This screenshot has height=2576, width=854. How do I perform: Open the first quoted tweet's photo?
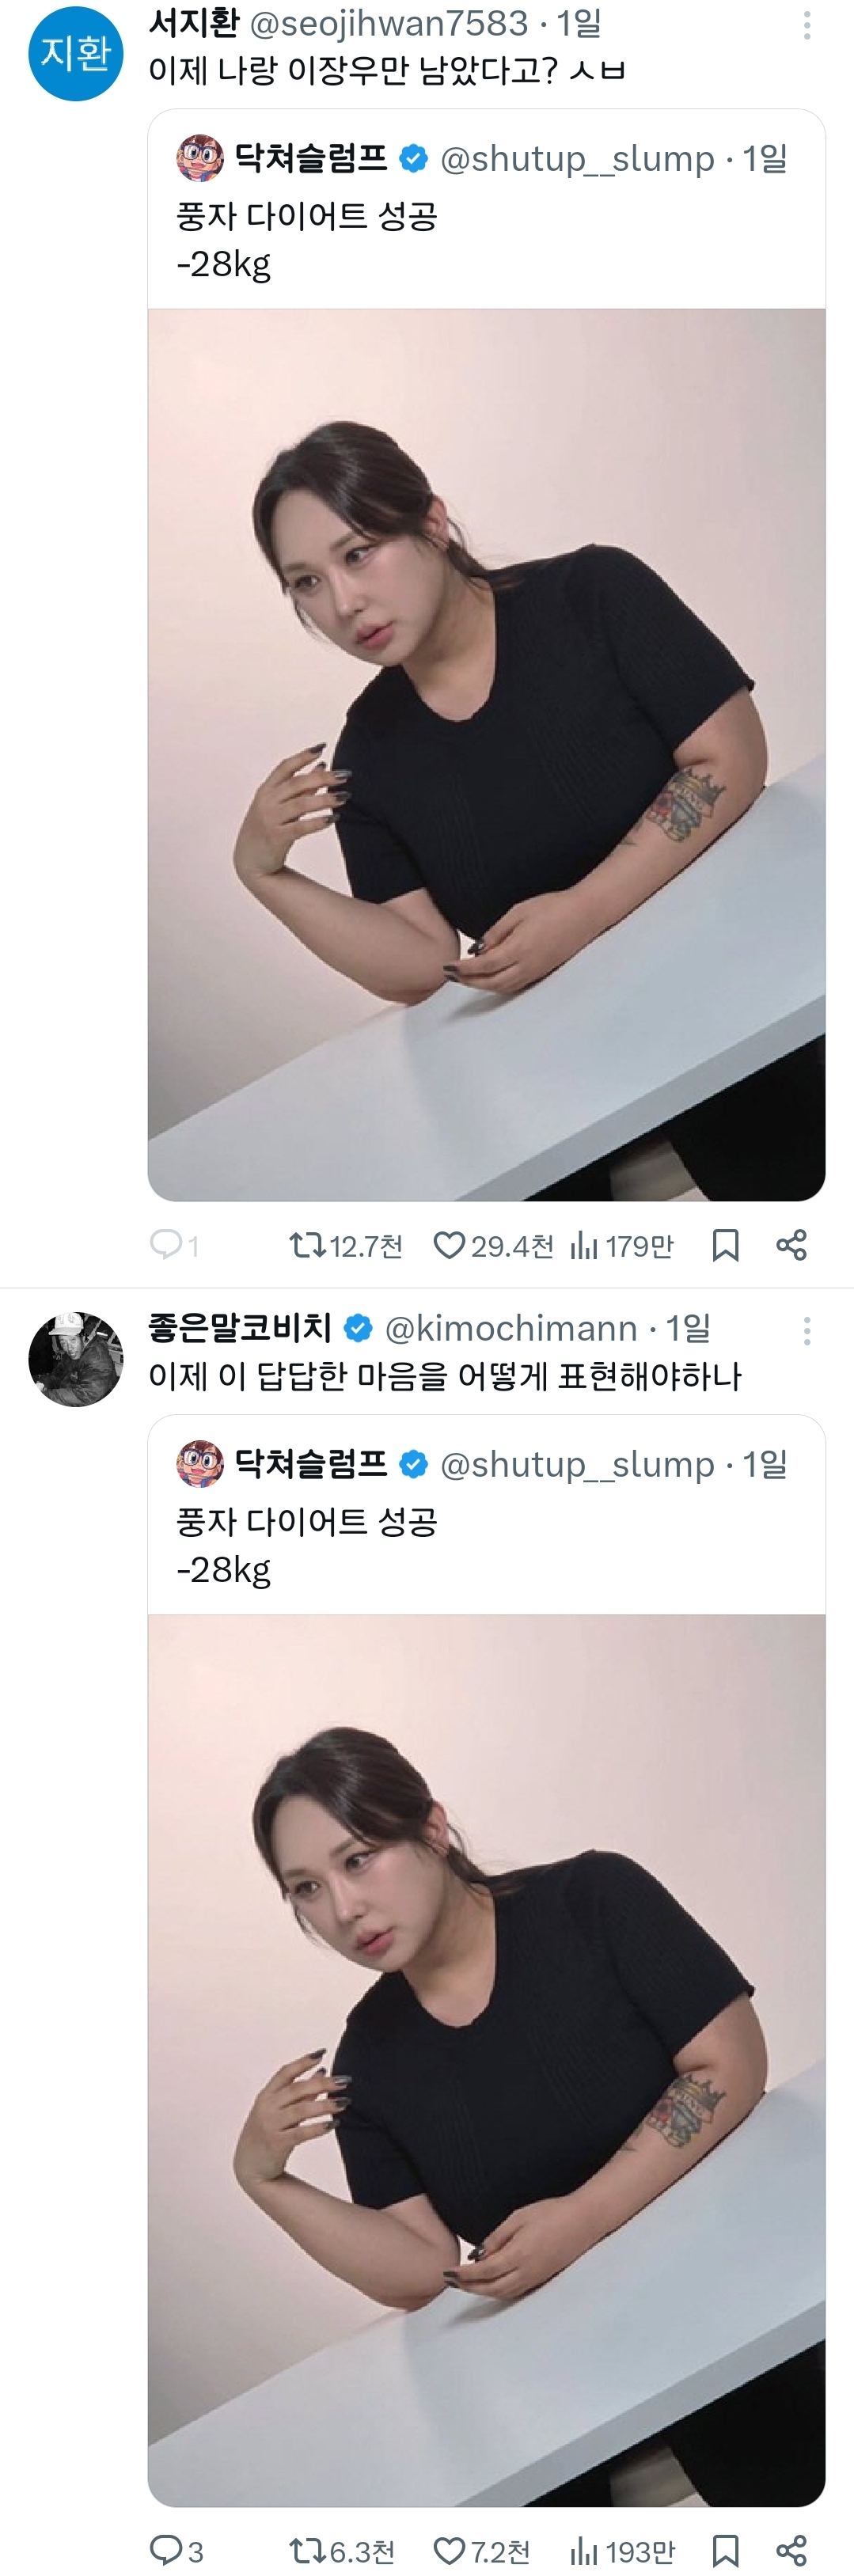coord(486,754)
